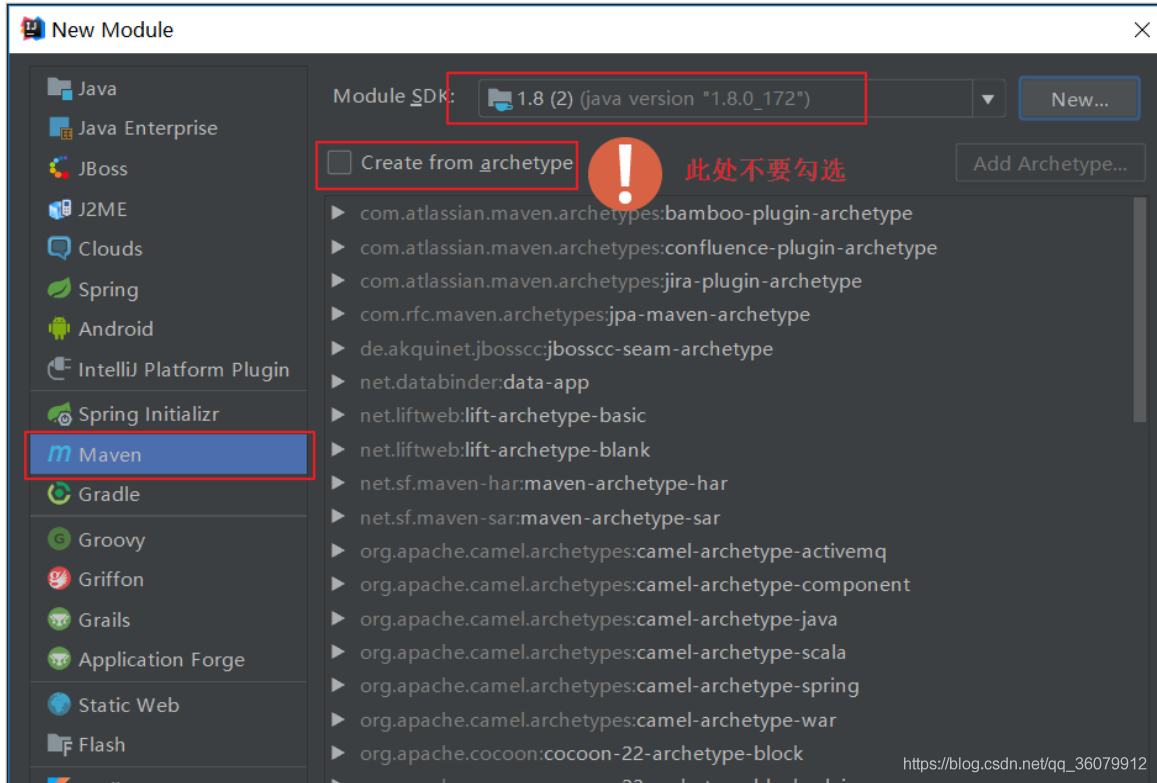Viewport: 1157px width, 783px height.
Task: Expand bamboo-plugin-archetype entry
Action: click(338, 213)
